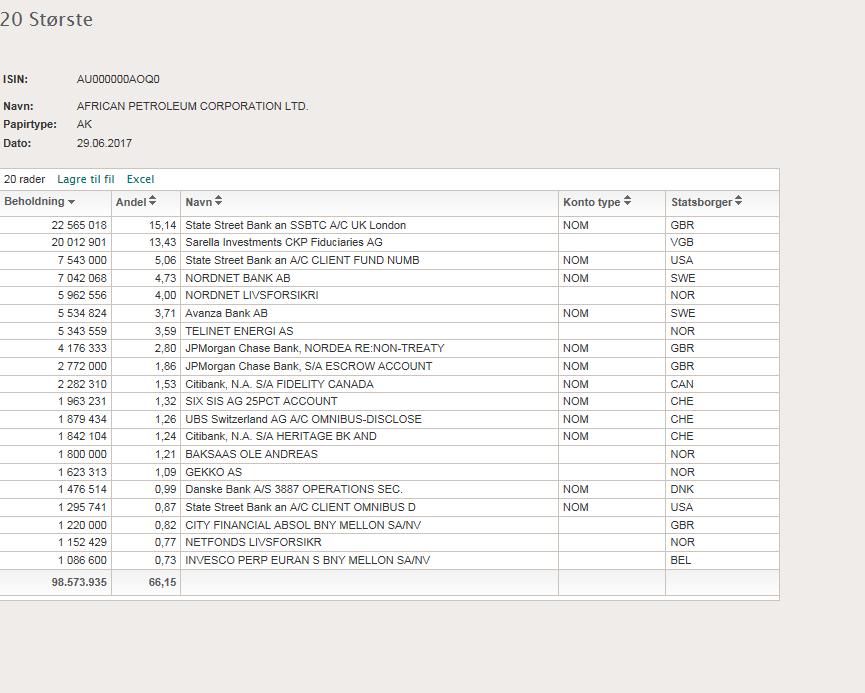Click the Konto type sort arrows
865x693 pixels.
pyautogui.click(x=627, y=201)
